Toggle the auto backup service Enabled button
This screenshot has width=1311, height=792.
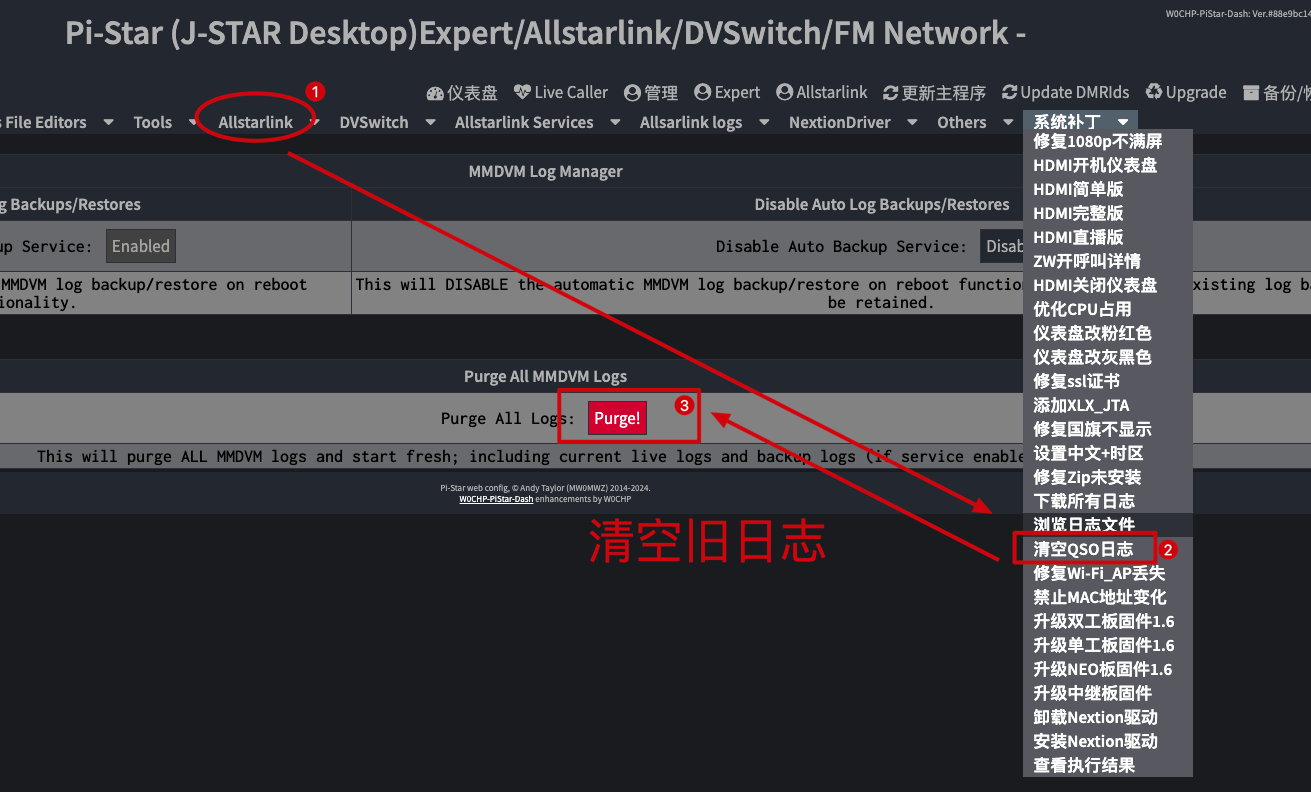[x=140, y=246]
